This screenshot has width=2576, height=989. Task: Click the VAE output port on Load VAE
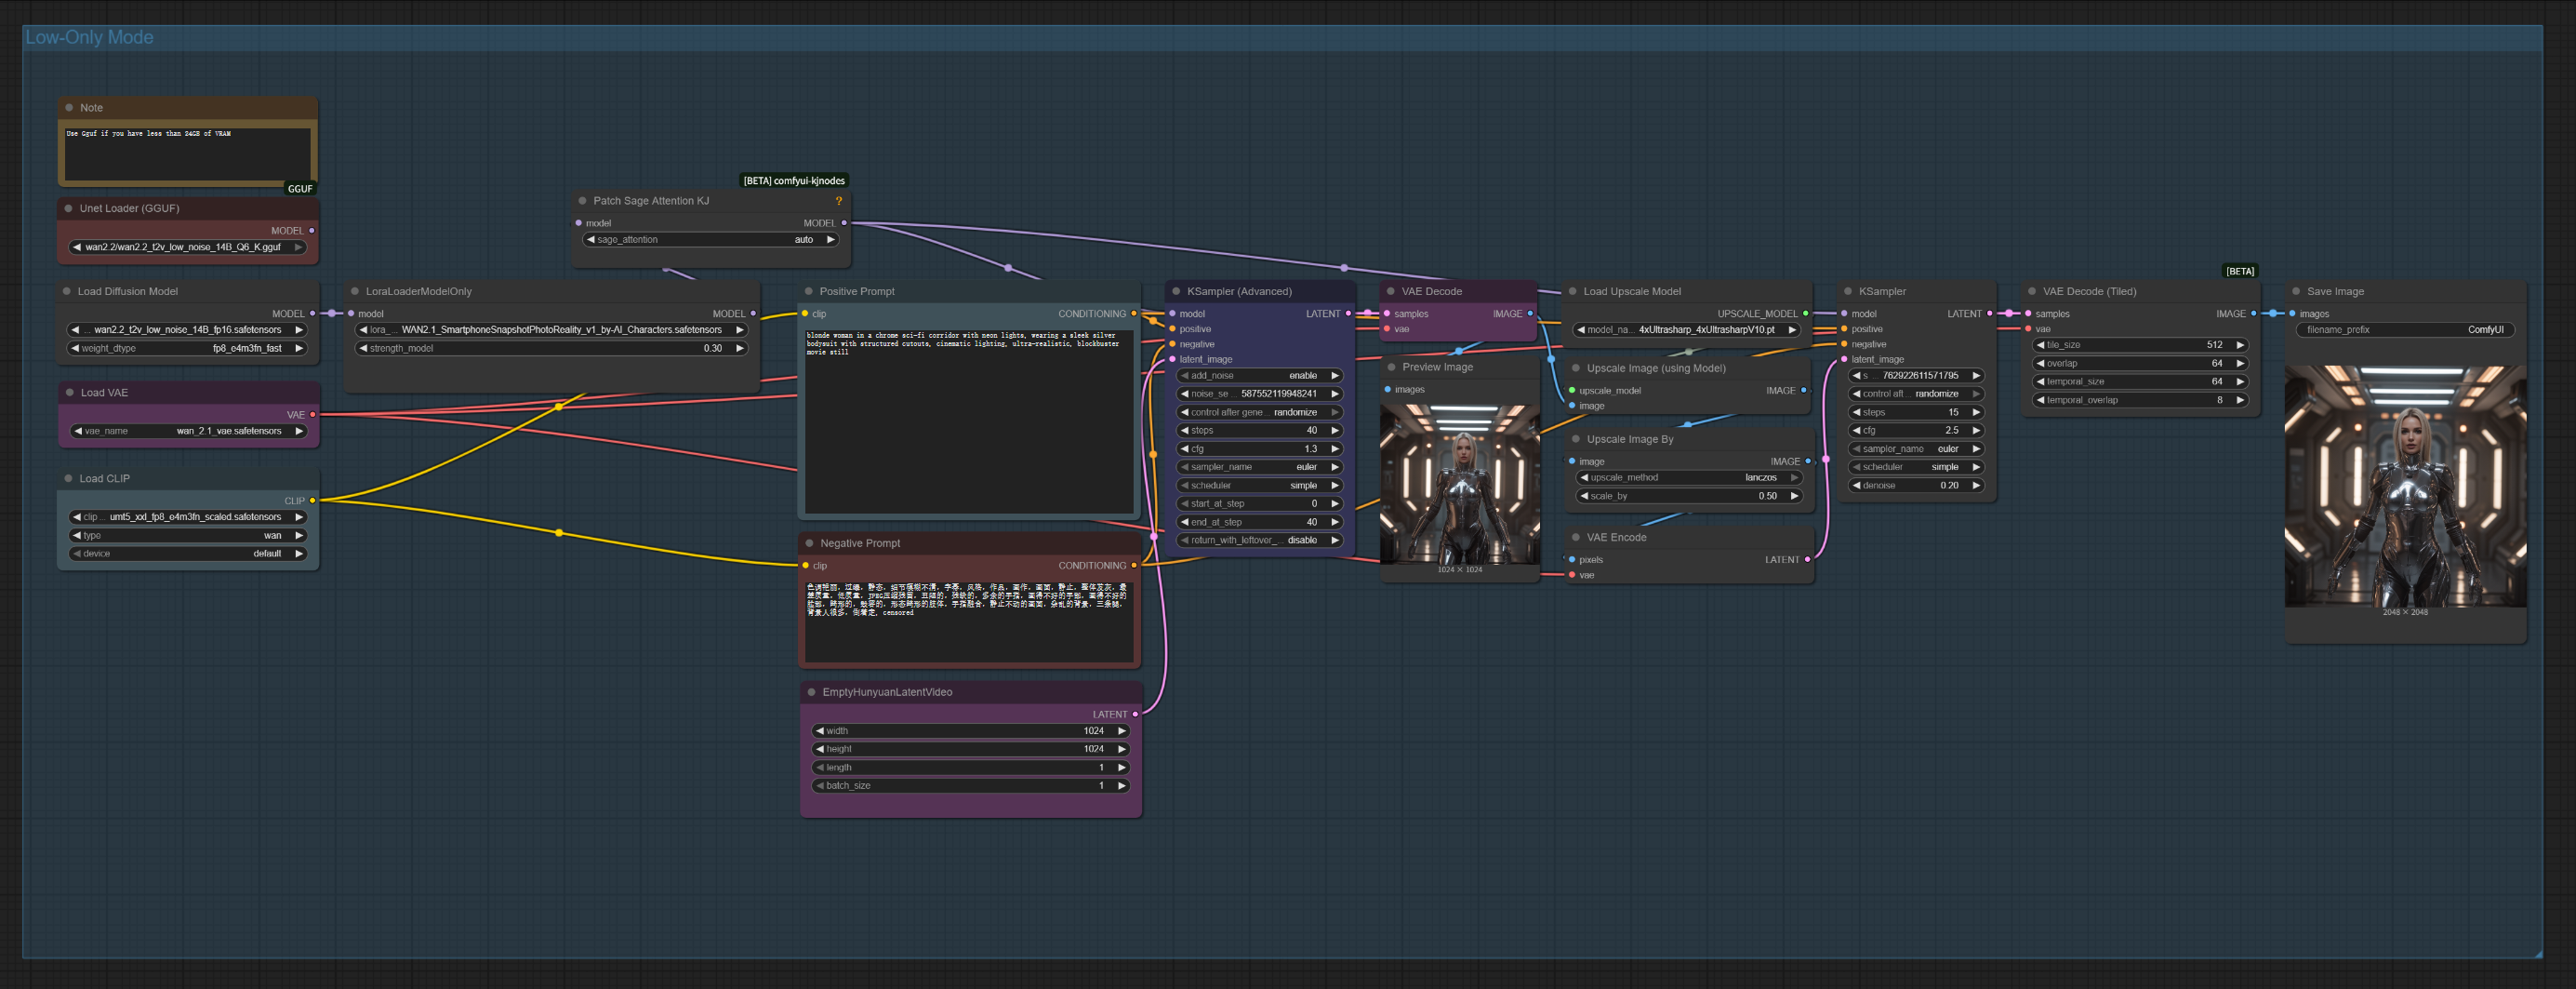313,415
